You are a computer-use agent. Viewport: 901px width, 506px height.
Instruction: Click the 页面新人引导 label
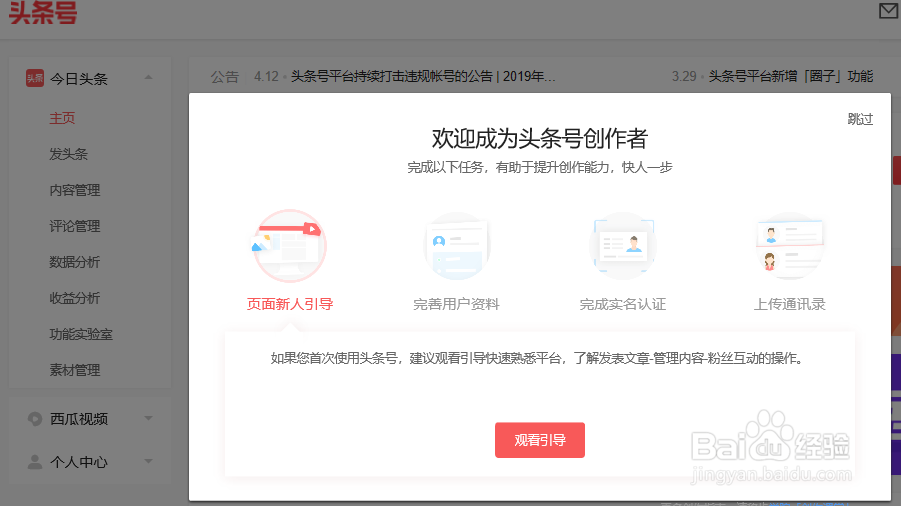(x=290, y=304)
